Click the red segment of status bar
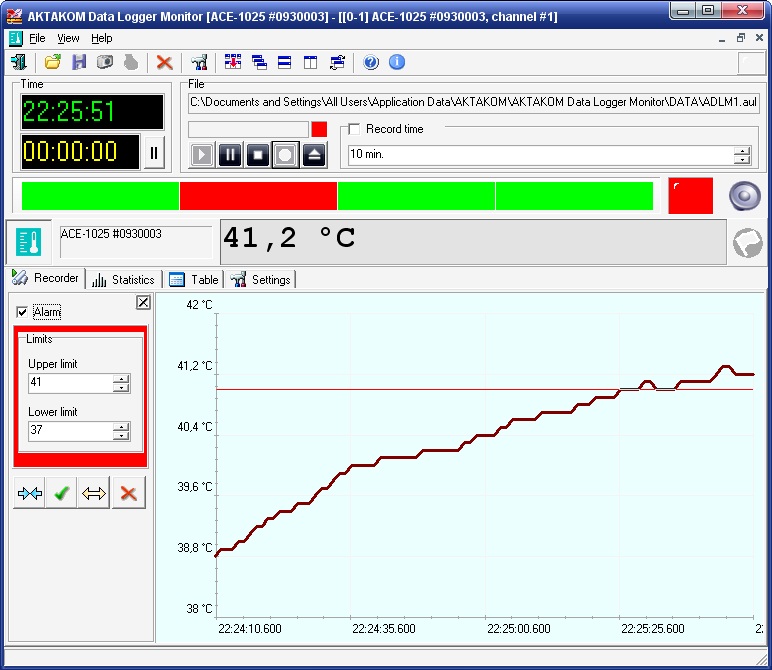This screenshot has height=670, width=772. [258, 196]
